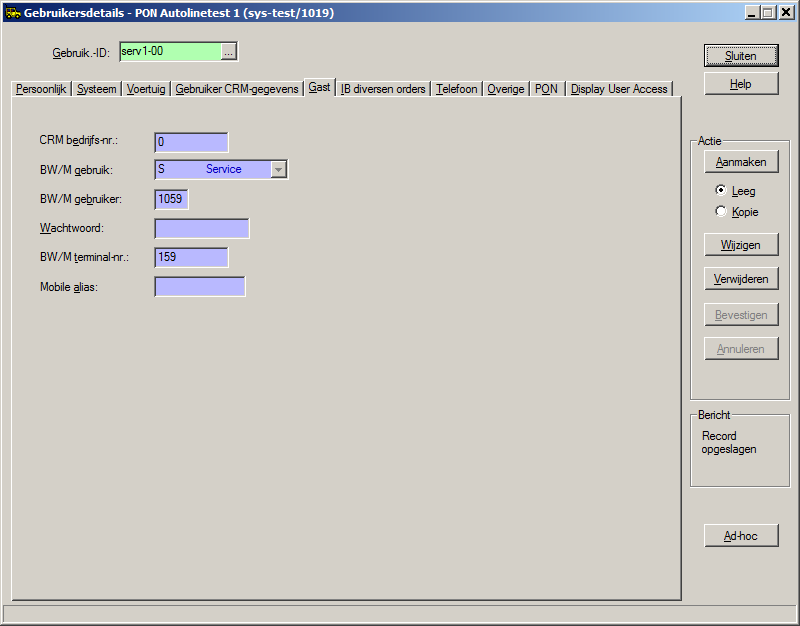Viewport: 800px width, 626px height.
Task: Click the Annuleren button
Action: click(741, 349)
